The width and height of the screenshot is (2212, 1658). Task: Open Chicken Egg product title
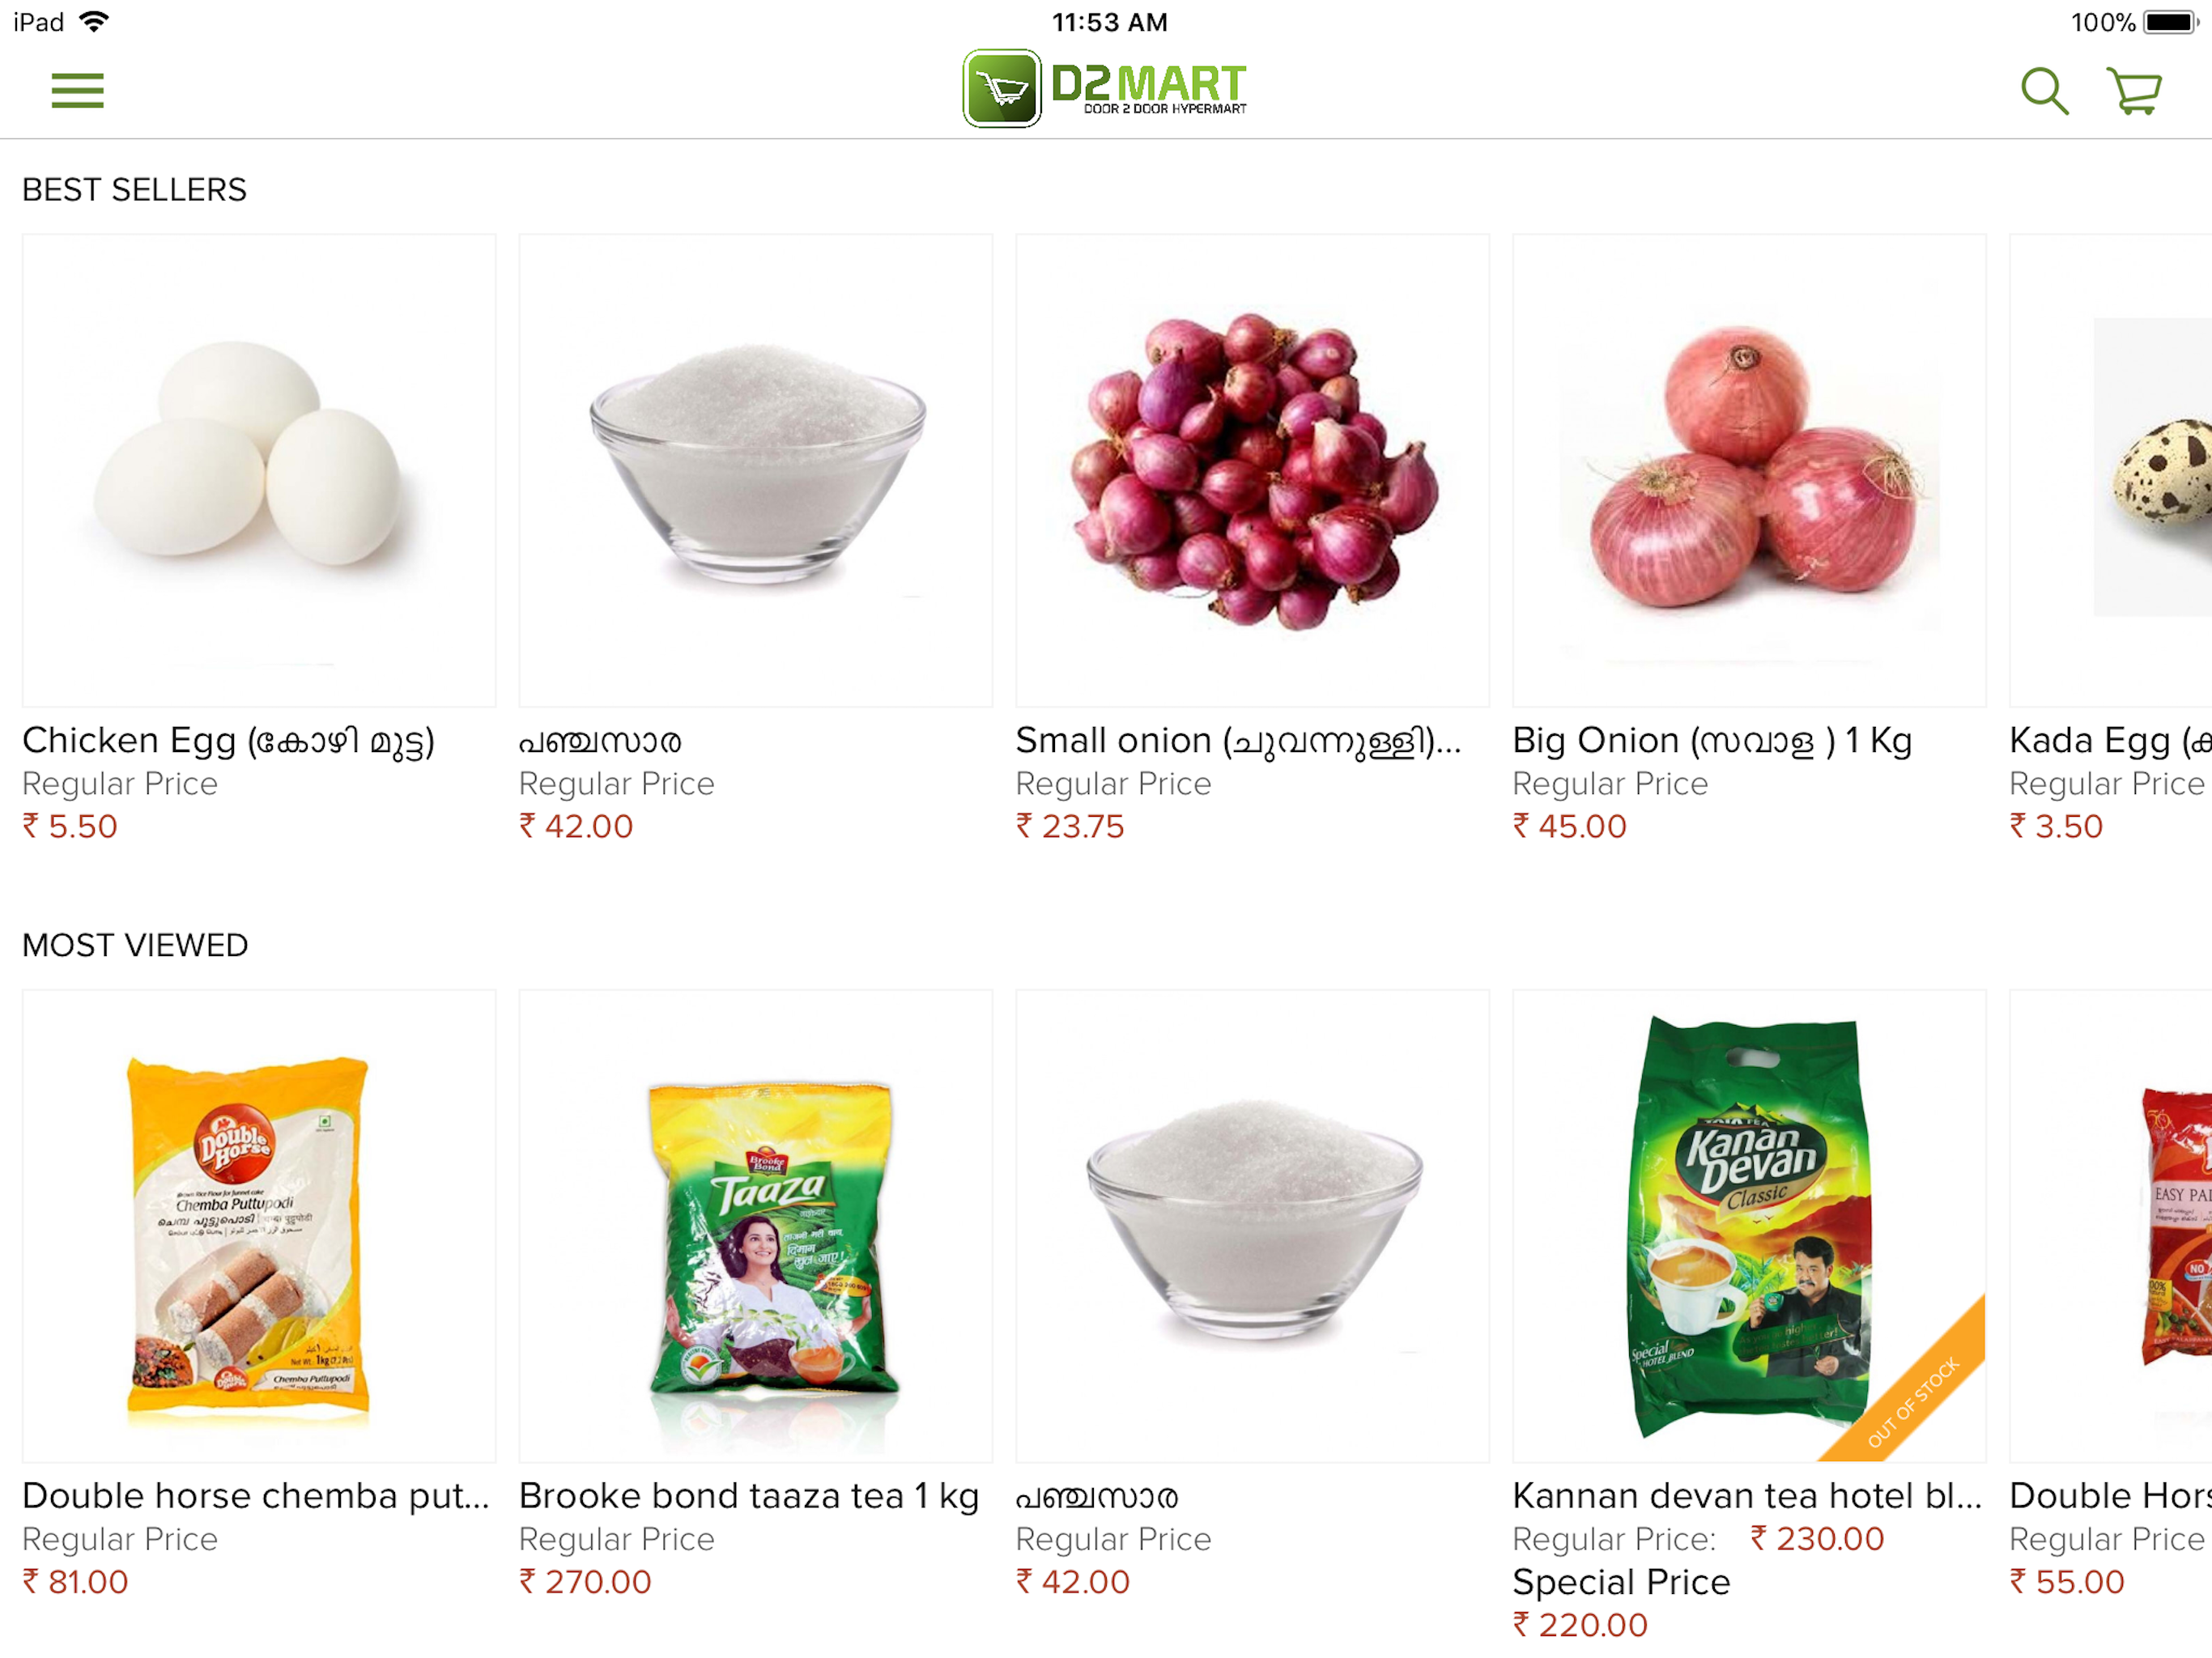coord(229,741)
